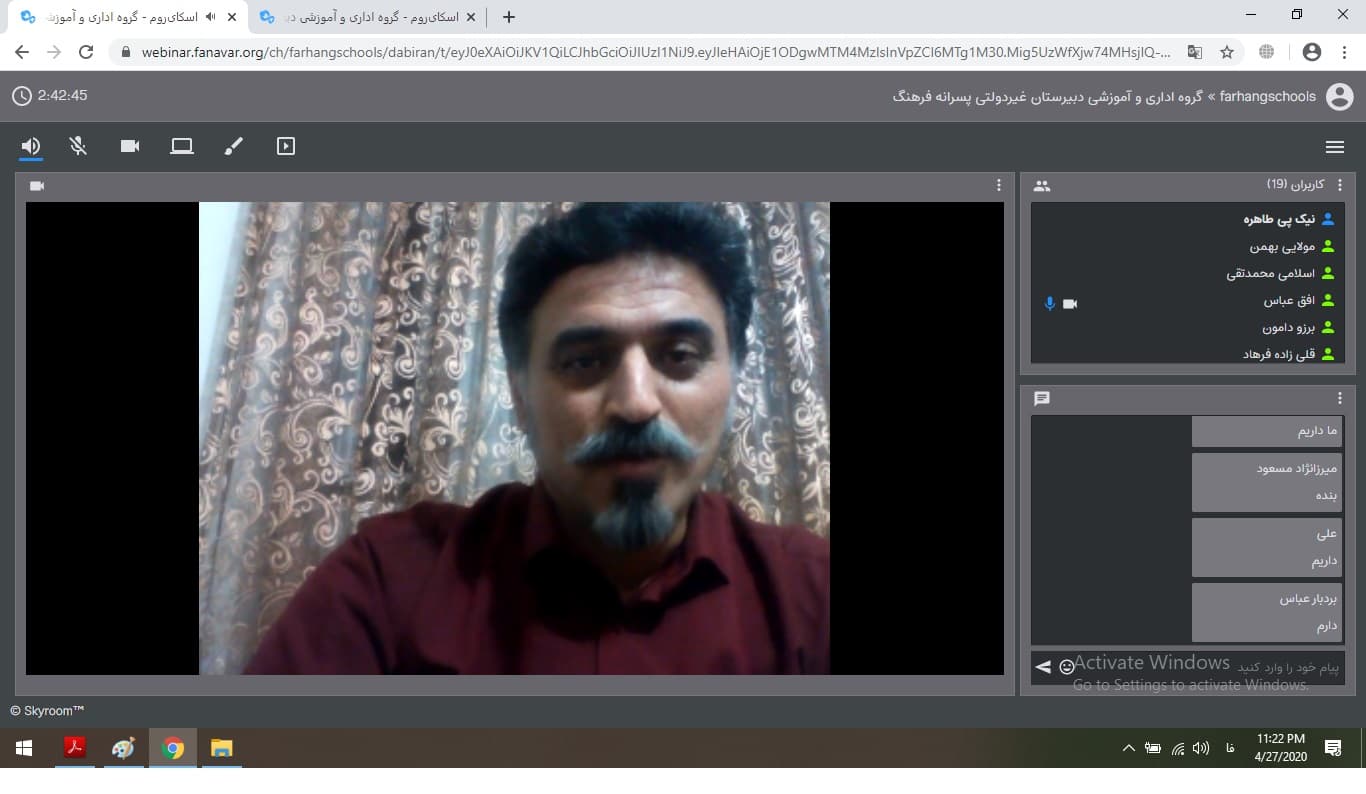Open the emoji picker in chat
Screen dimensions: 1366x794
(1067, 667)
